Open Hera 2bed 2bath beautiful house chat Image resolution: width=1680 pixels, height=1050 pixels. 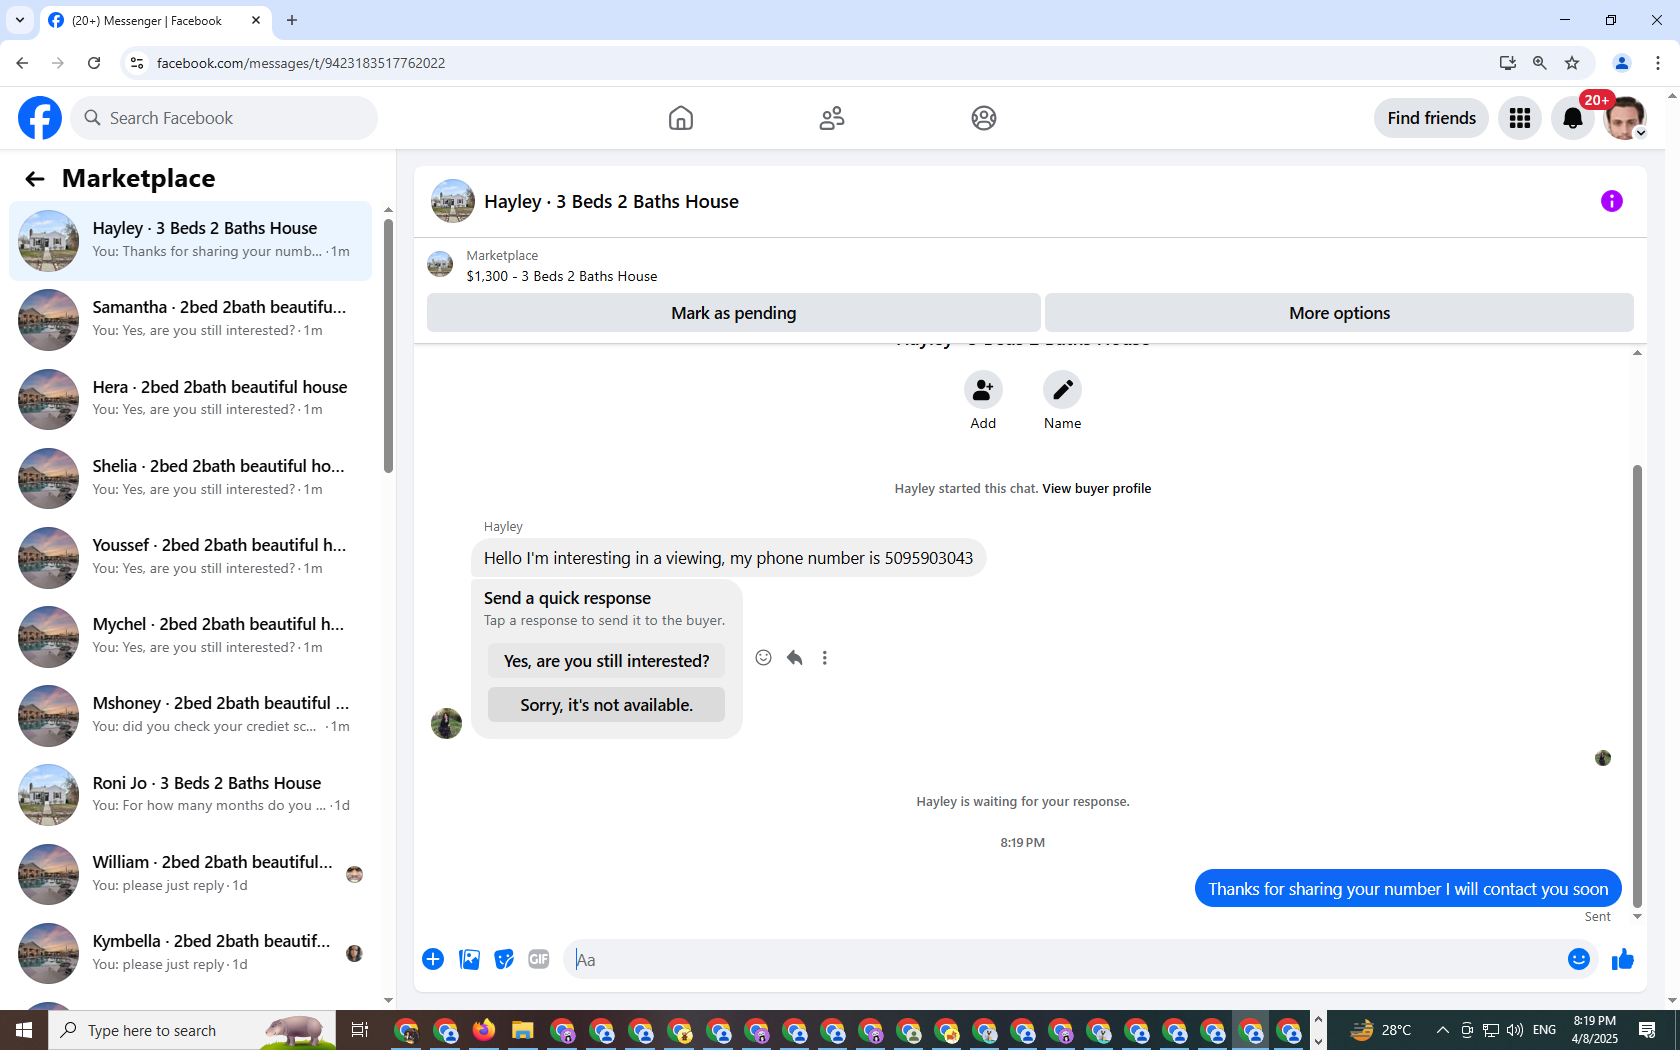click(x=190, y=399)
